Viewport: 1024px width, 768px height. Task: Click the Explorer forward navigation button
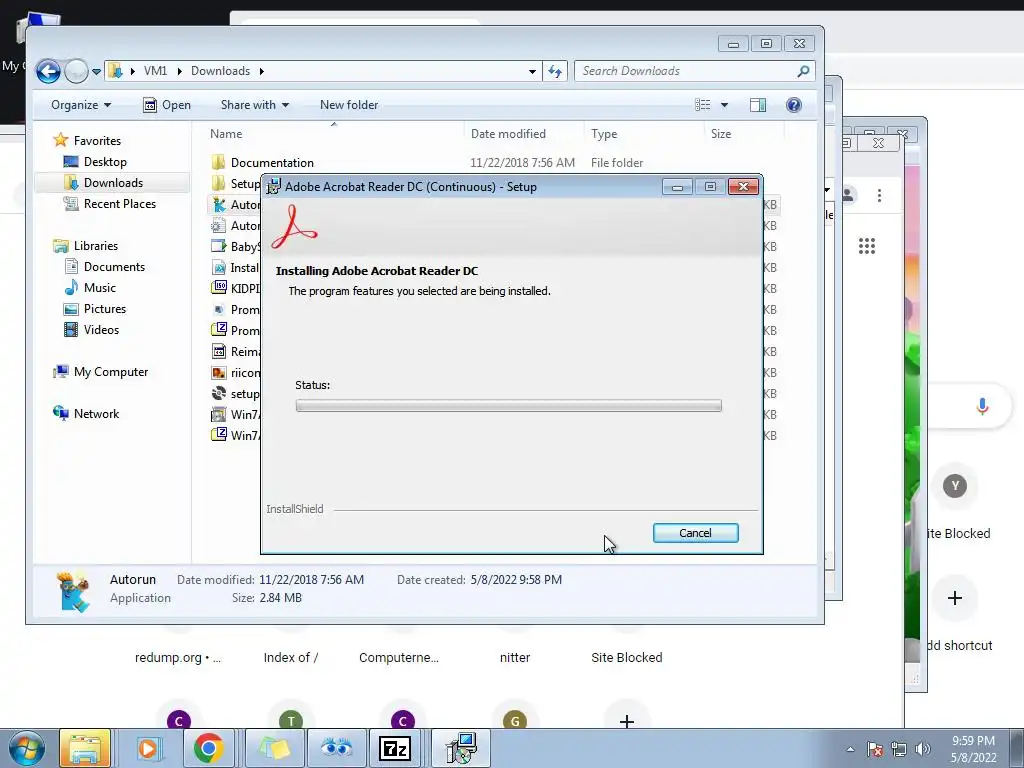76,71
